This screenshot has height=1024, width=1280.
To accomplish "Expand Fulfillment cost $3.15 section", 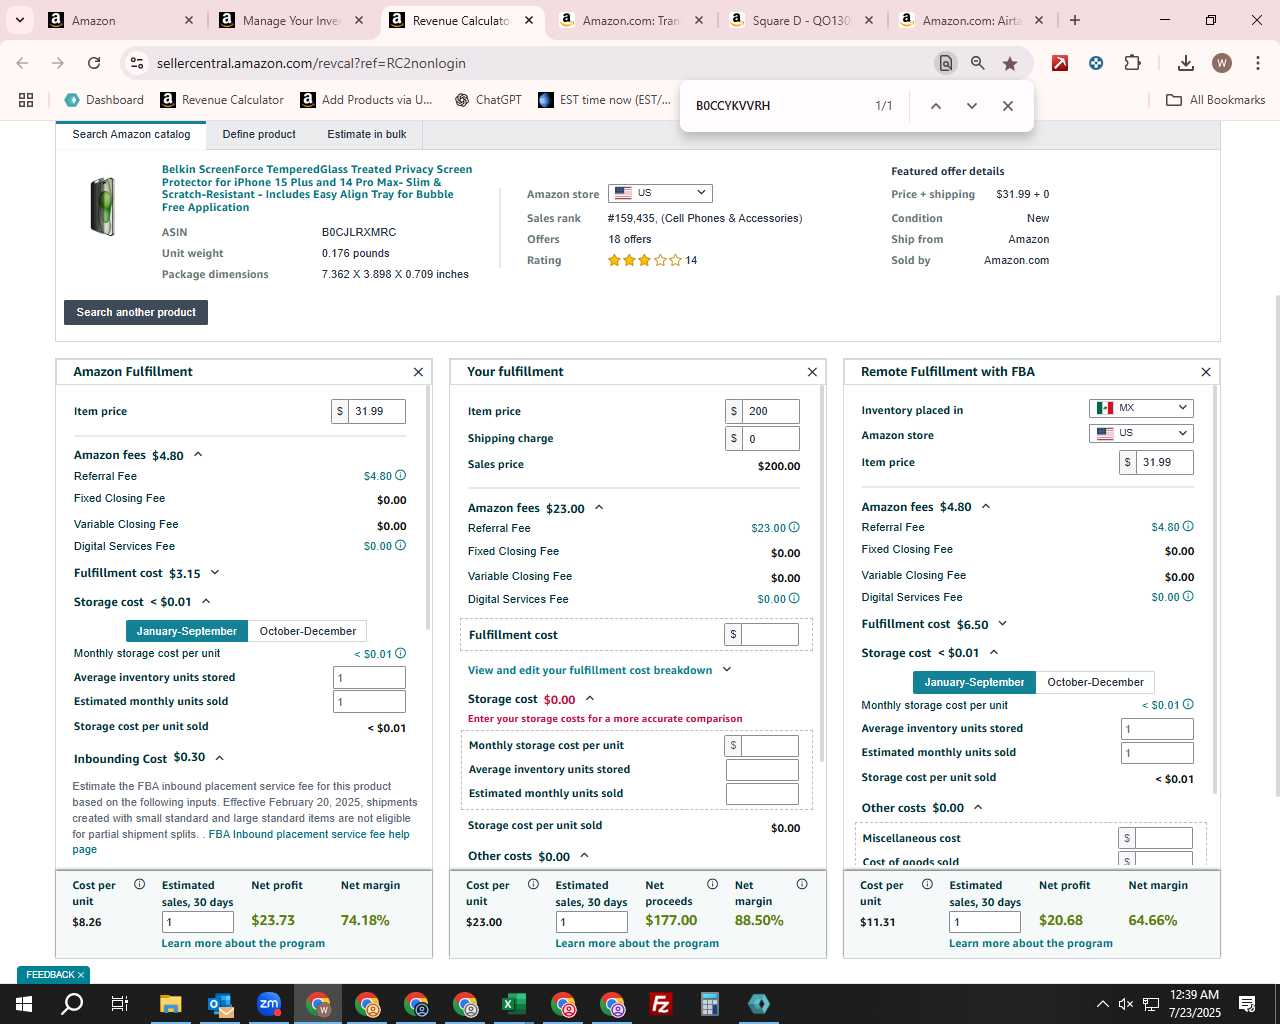I will pyautogui.click(x=215, y=573).
